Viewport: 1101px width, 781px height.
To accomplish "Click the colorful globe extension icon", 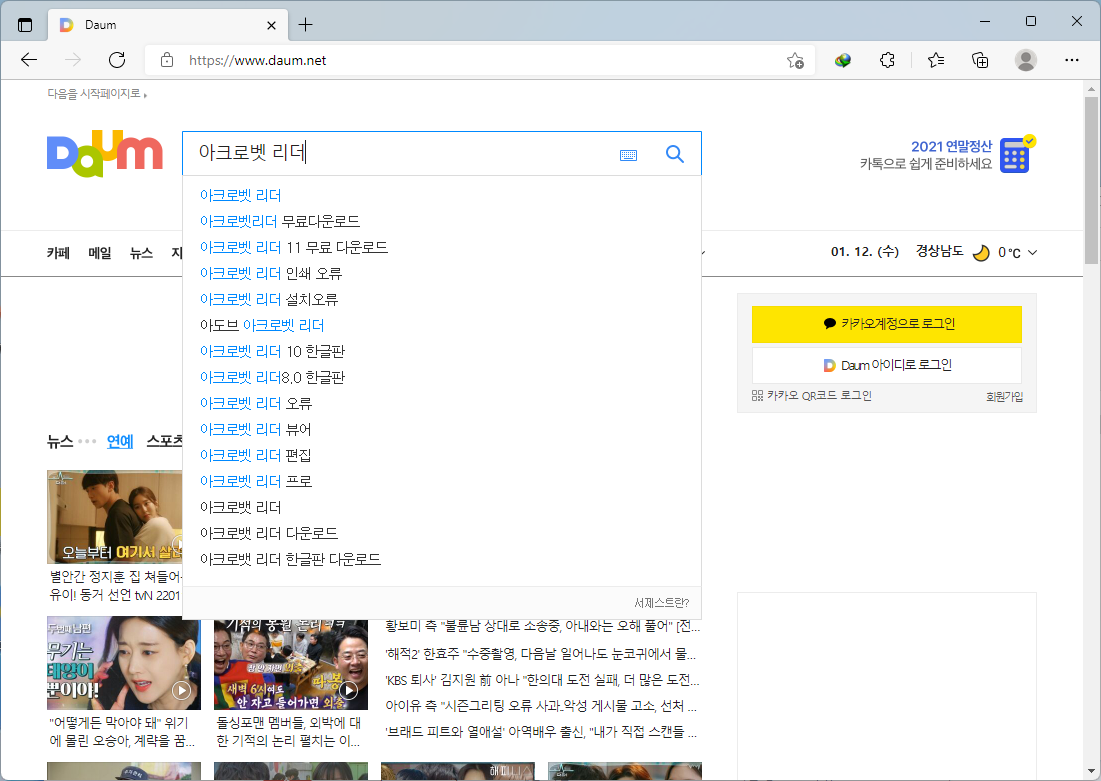I will 843,60.
